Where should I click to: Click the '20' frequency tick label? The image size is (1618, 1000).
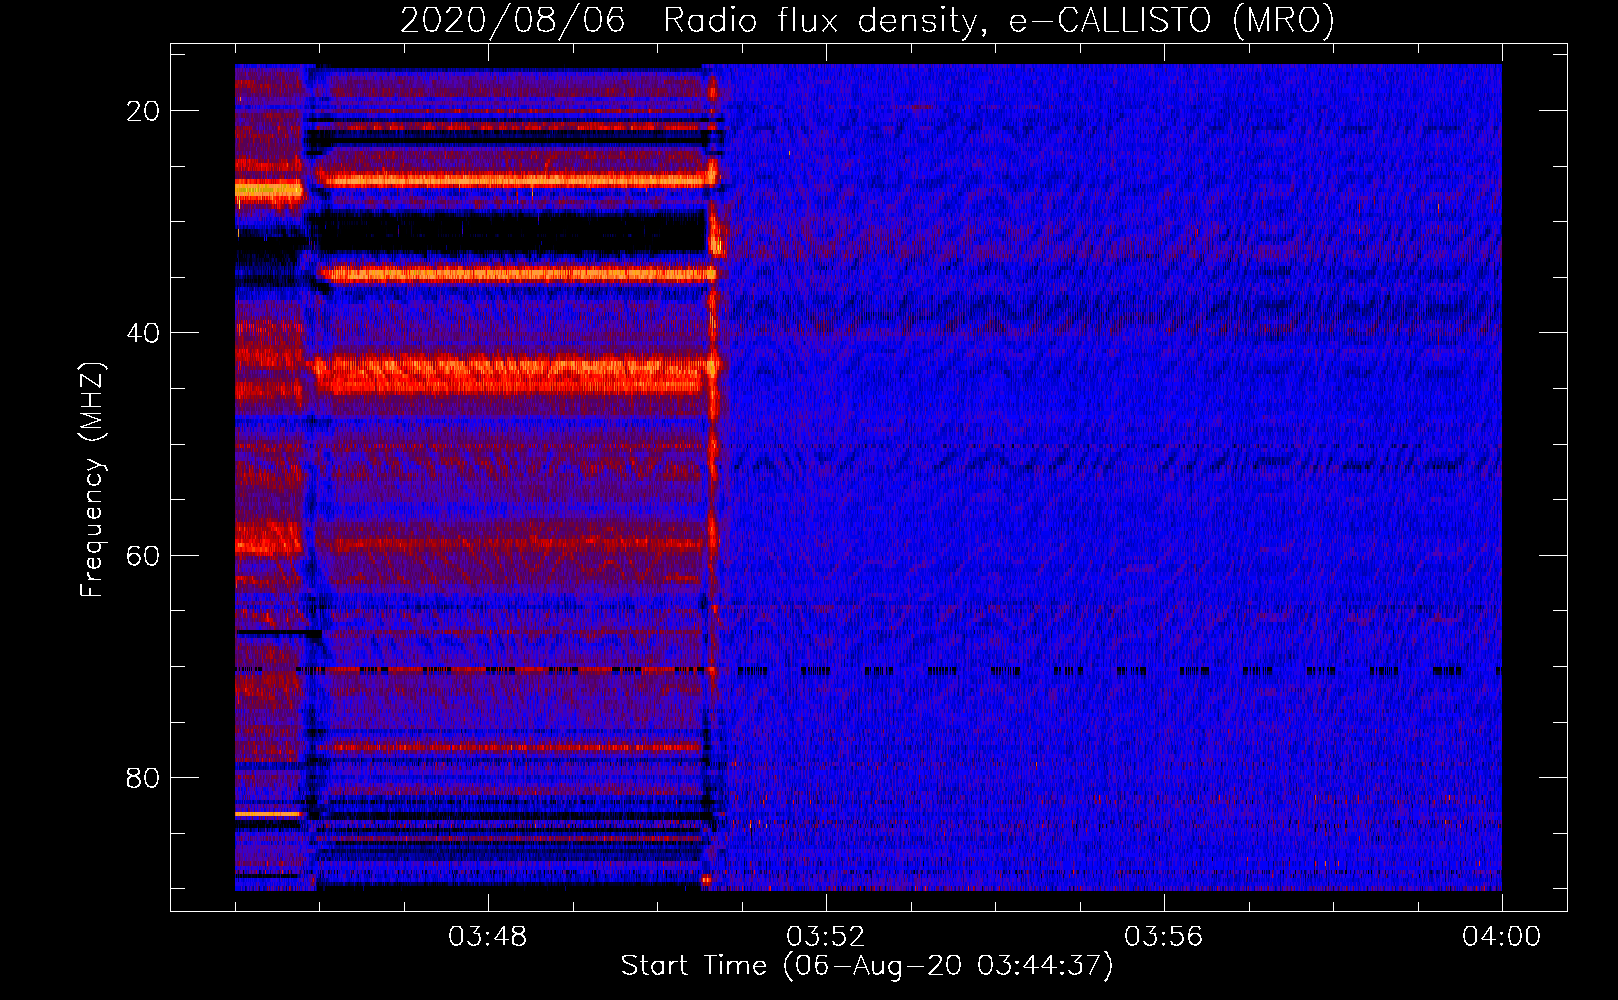[144, 111]
